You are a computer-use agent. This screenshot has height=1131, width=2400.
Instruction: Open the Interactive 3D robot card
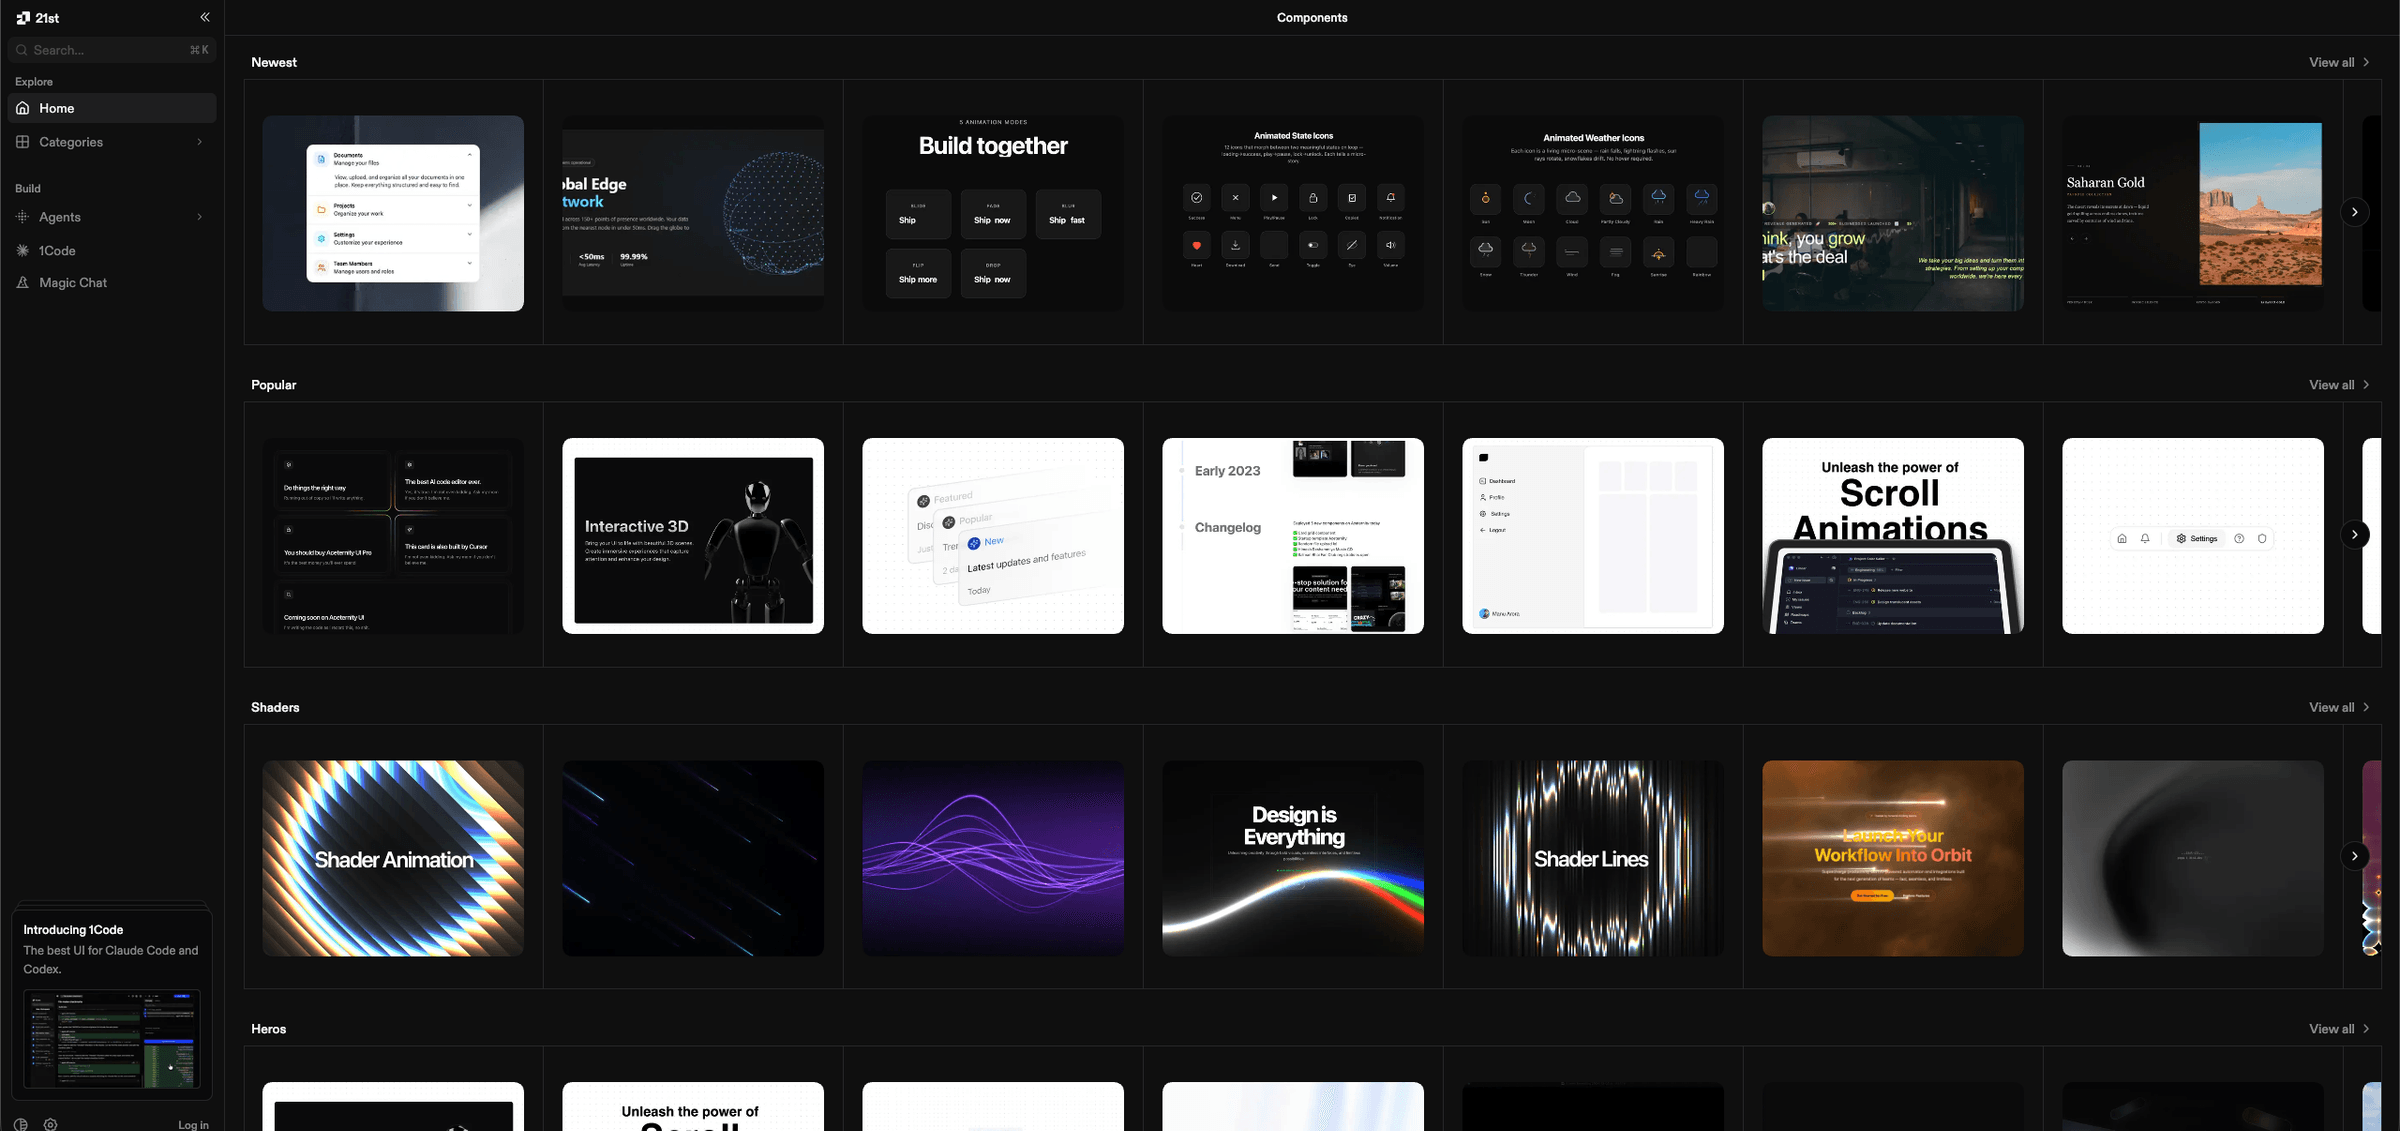pos(693,536)
